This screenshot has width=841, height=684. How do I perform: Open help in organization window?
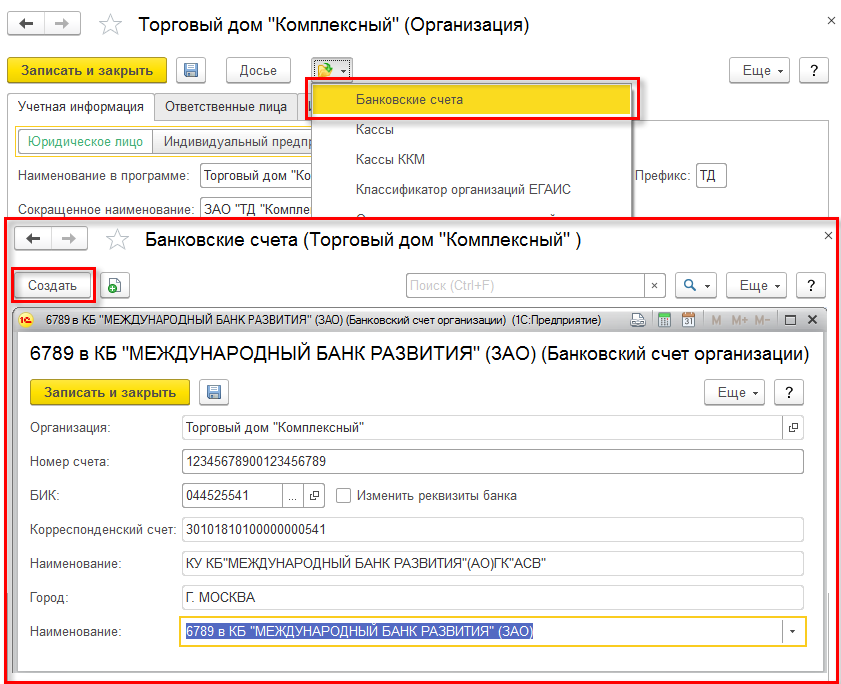coord(814,70)
